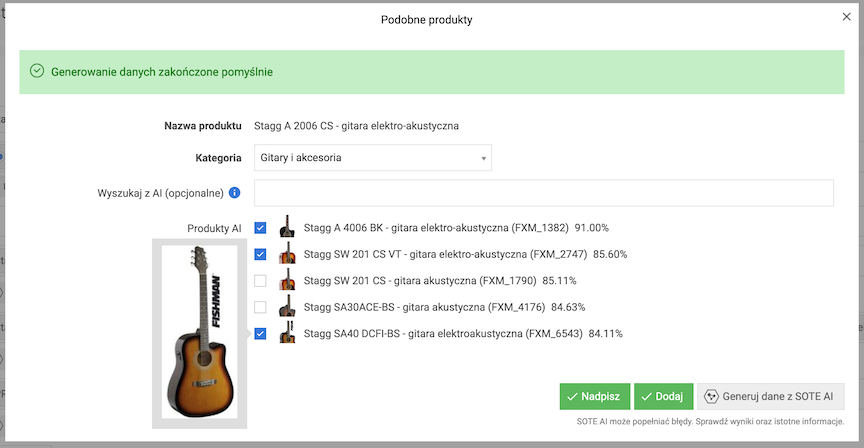Click the Stagg SA30ACE-BS guitar thumbnail
The width and height of the screenshot is (864, 448).
coord(287,306)
